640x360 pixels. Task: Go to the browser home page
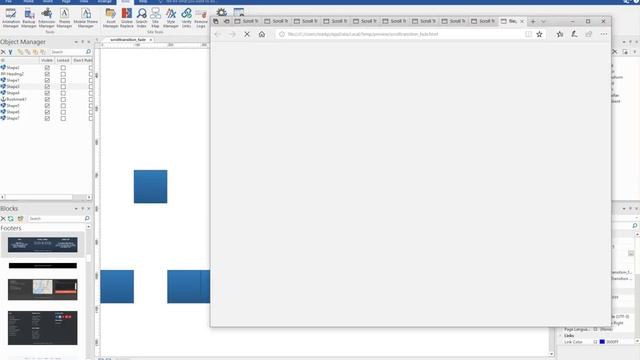[x=262, y=34]
